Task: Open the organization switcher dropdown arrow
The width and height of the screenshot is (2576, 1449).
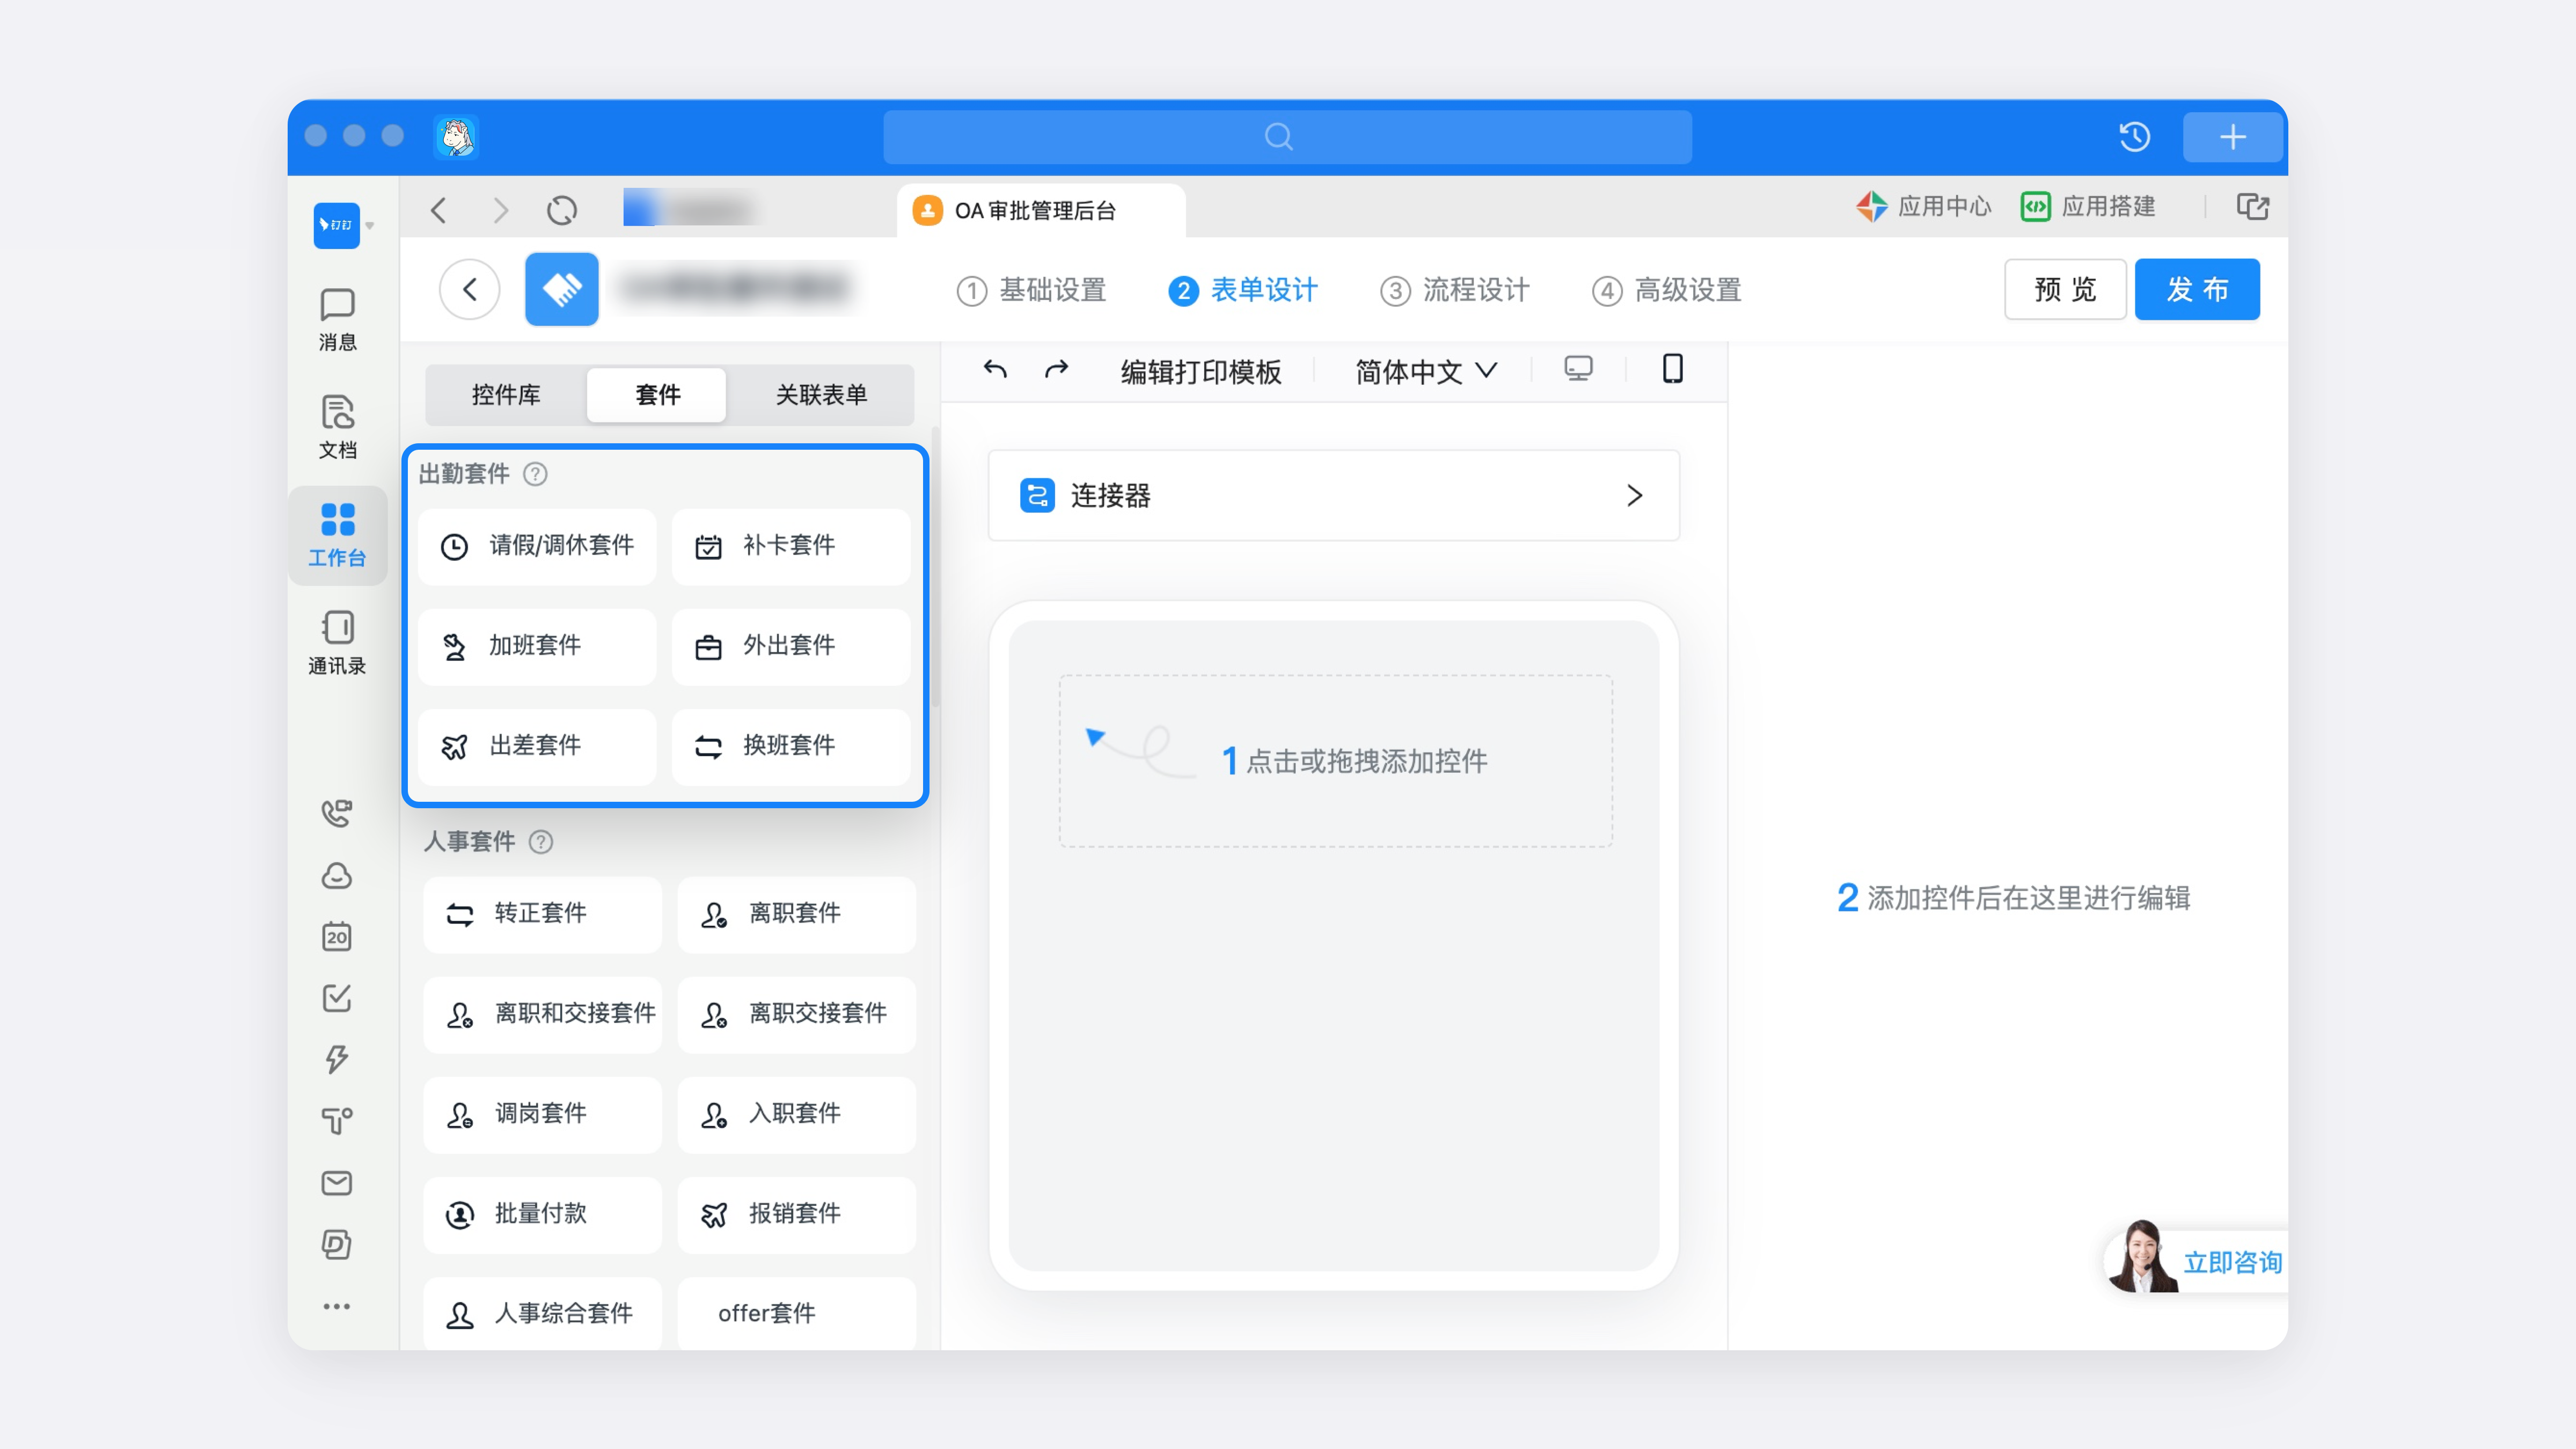Action: pos(370,226)
